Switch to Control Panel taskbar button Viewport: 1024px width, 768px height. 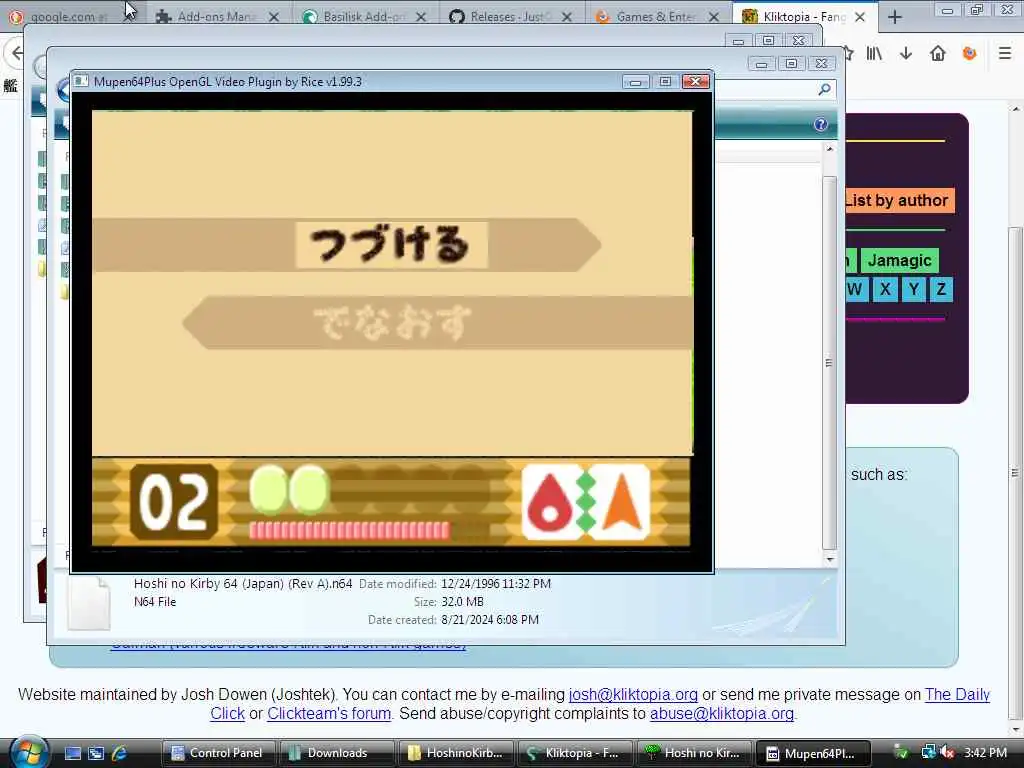tap(218, 753)
